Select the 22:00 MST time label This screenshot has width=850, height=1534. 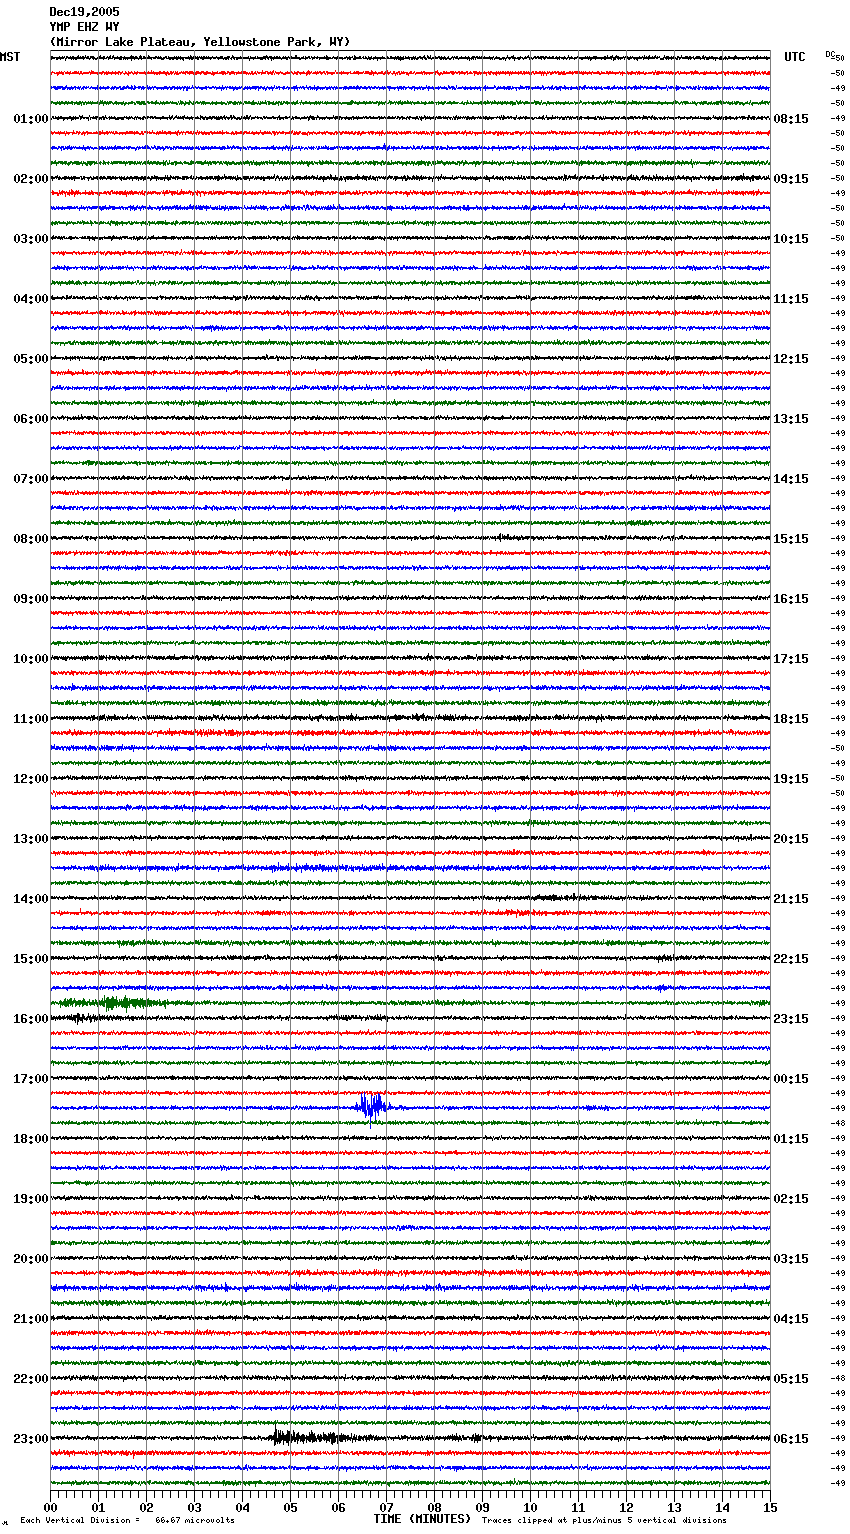(x=31, y=1379)
